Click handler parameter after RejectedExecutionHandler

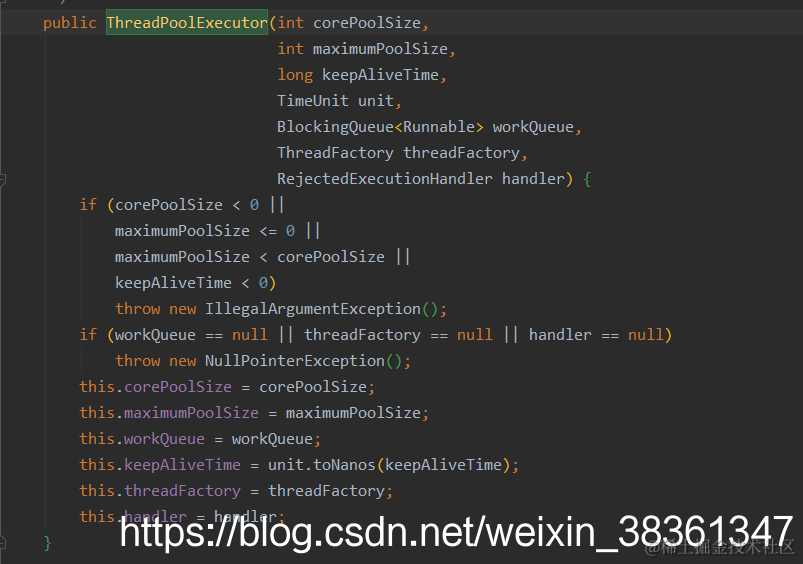(x=533, y=179)
